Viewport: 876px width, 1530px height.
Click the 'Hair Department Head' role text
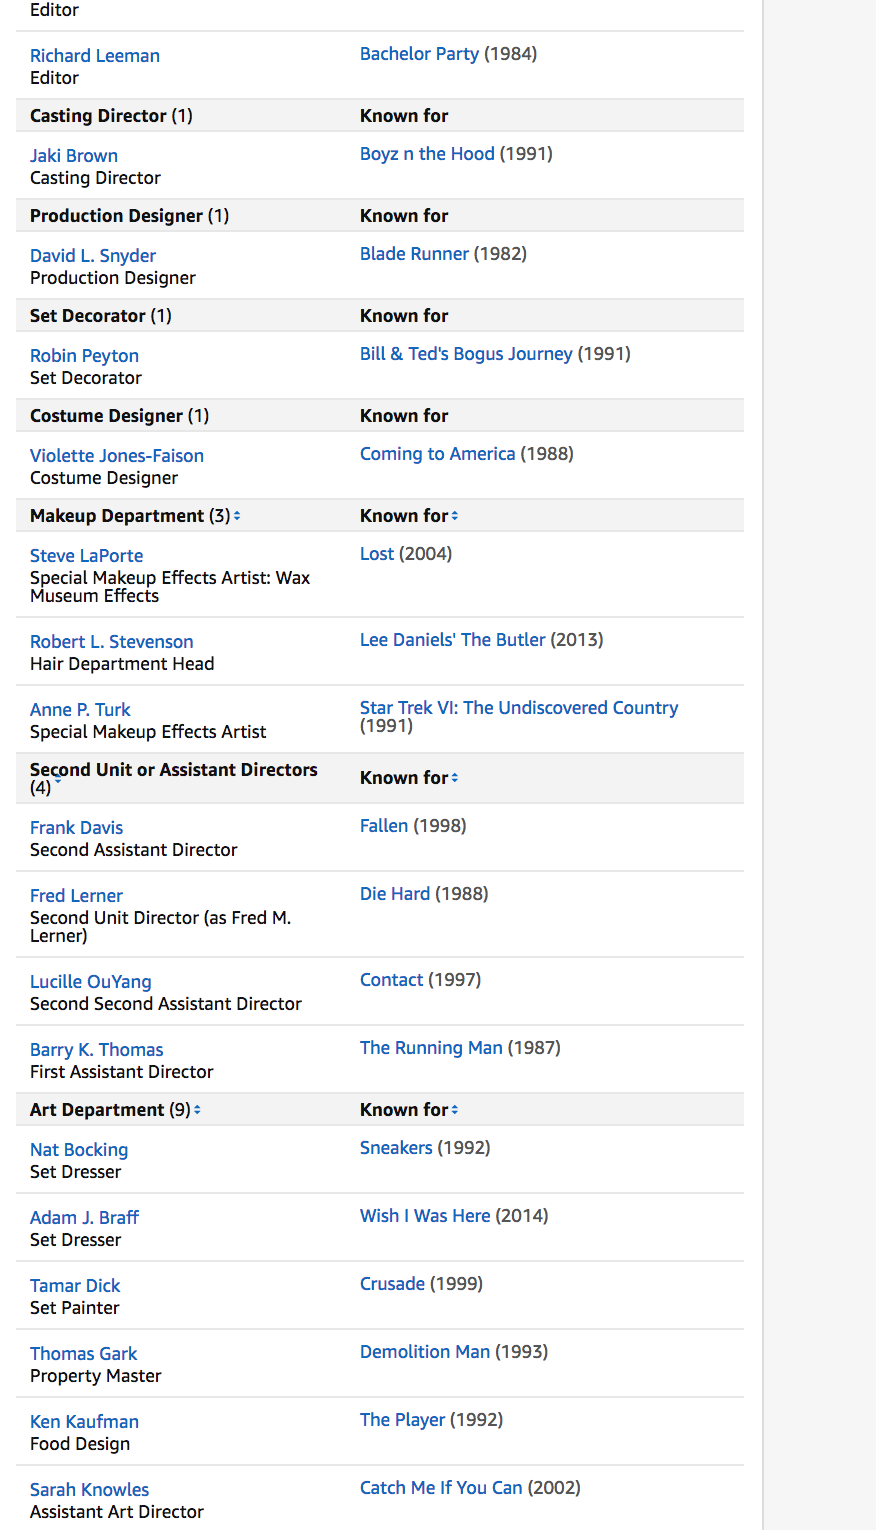(x=122, y=664)
